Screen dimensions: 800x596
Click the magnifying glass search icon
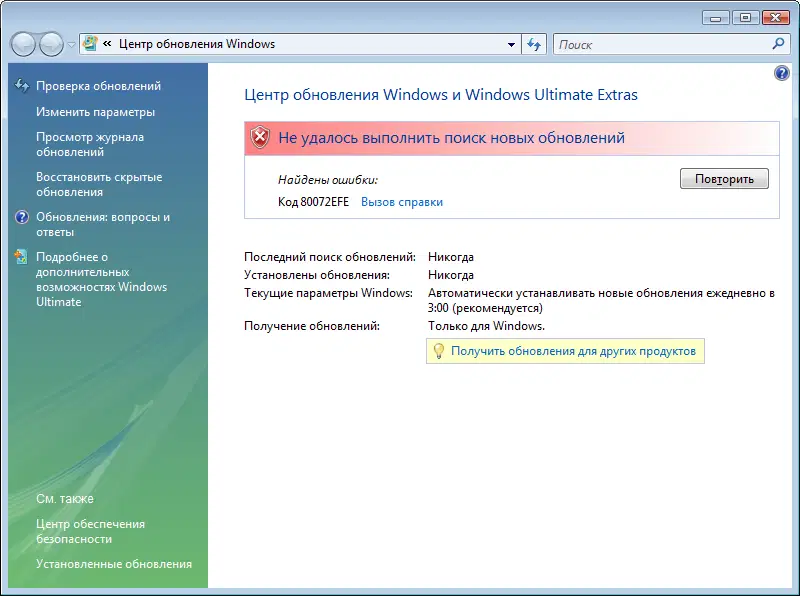[779, 44]
